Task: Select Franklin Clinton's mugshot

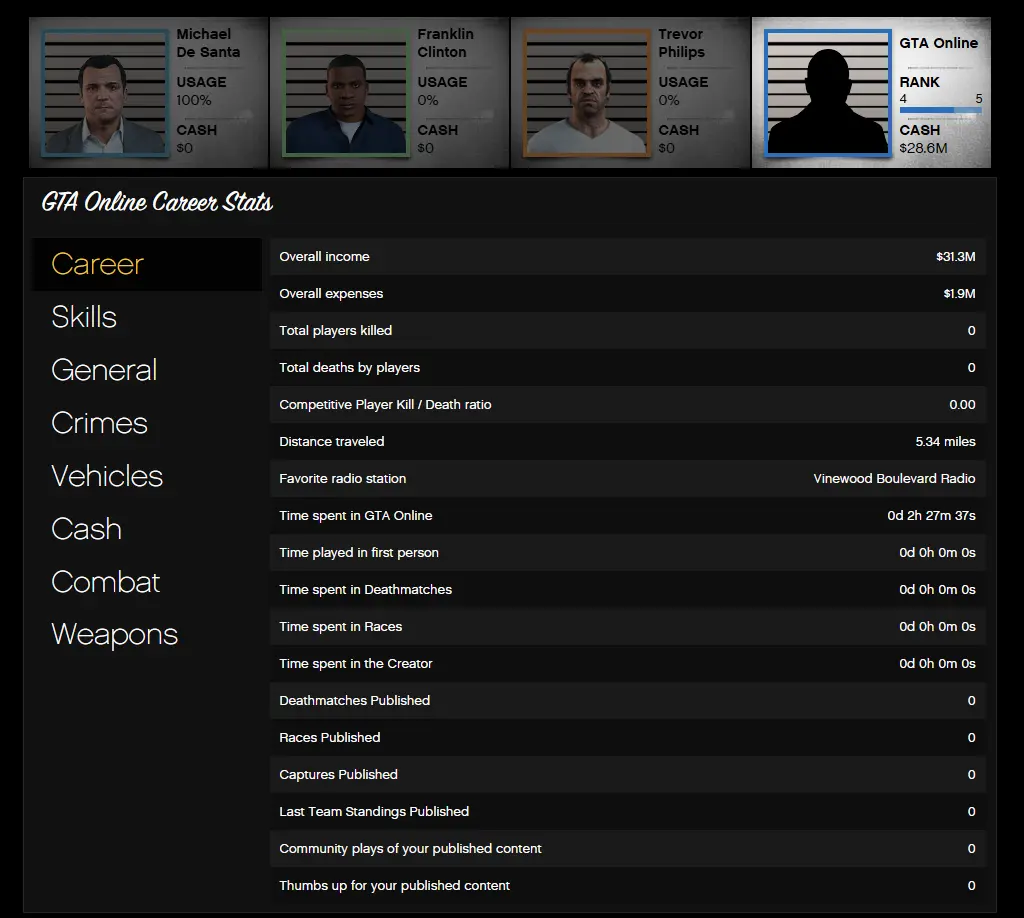Action: click(x=345, y=93)
